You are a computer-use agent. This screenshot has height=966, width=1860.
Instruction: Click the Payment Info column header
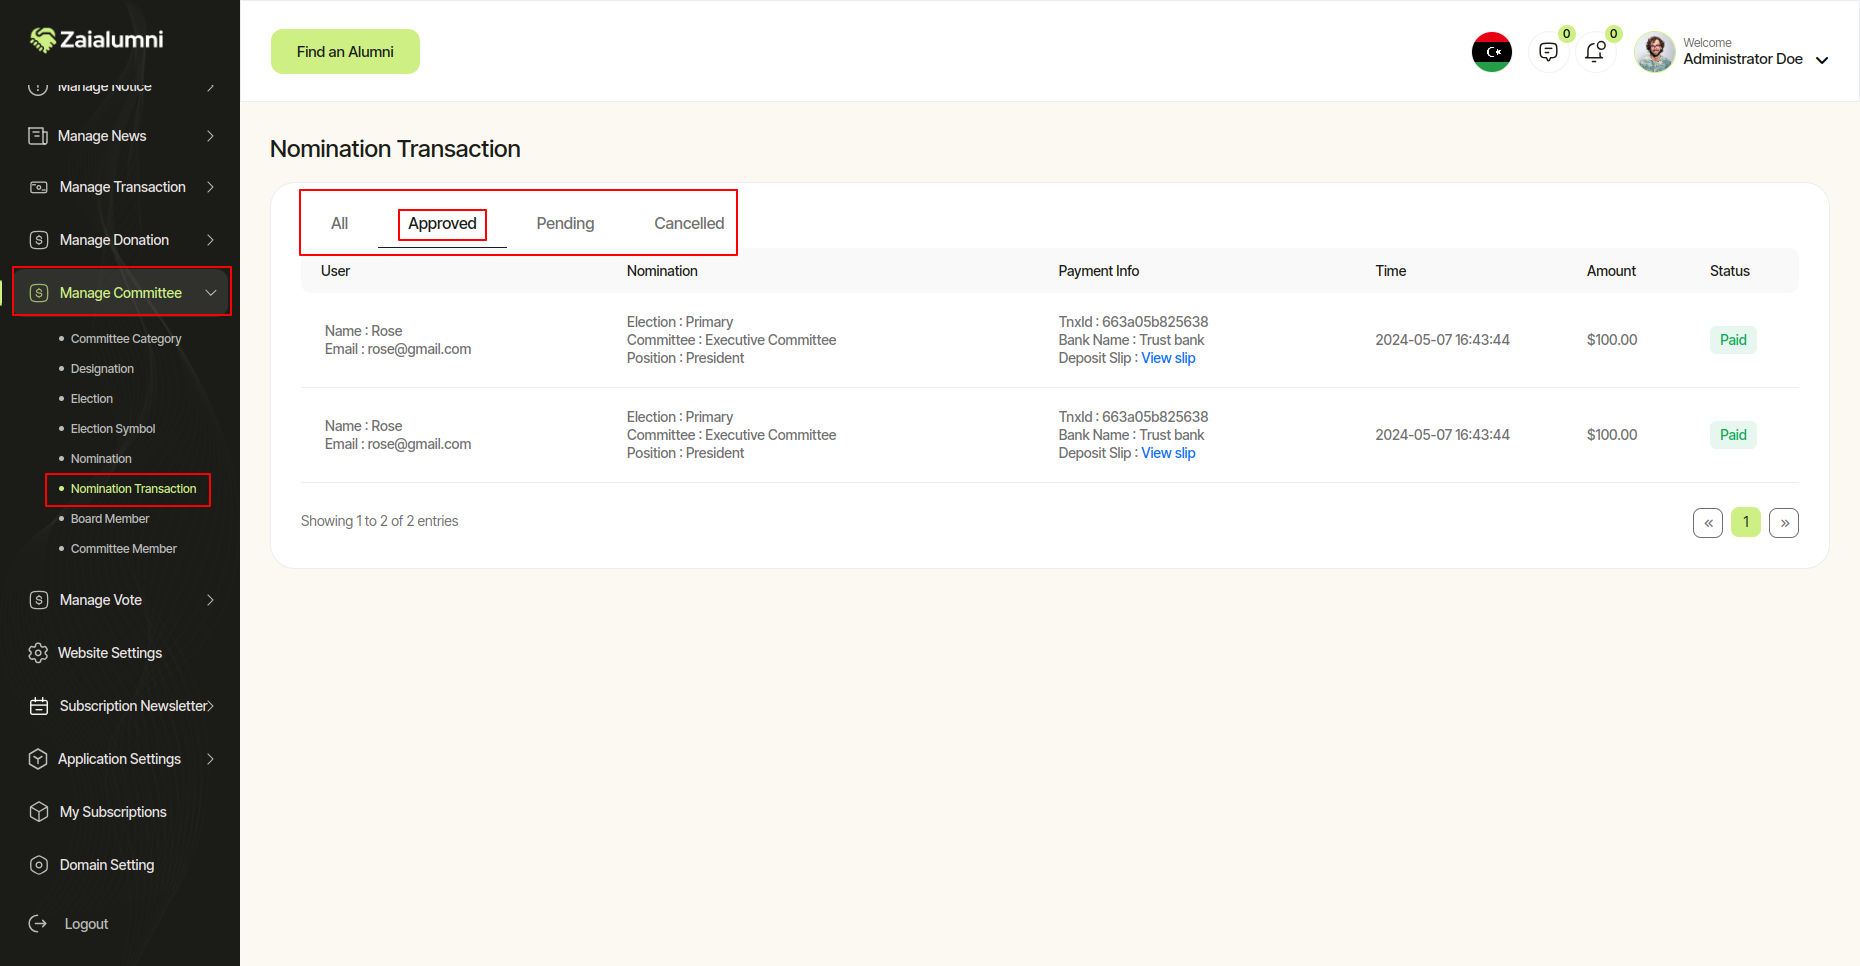coord(1099,271)
